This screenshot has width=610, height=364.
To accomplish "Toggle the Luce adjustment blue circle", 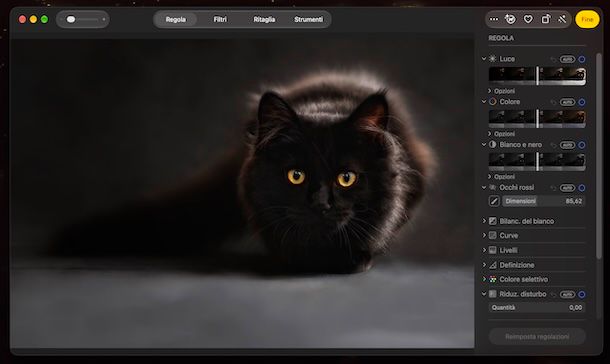I will pos(582,59).
